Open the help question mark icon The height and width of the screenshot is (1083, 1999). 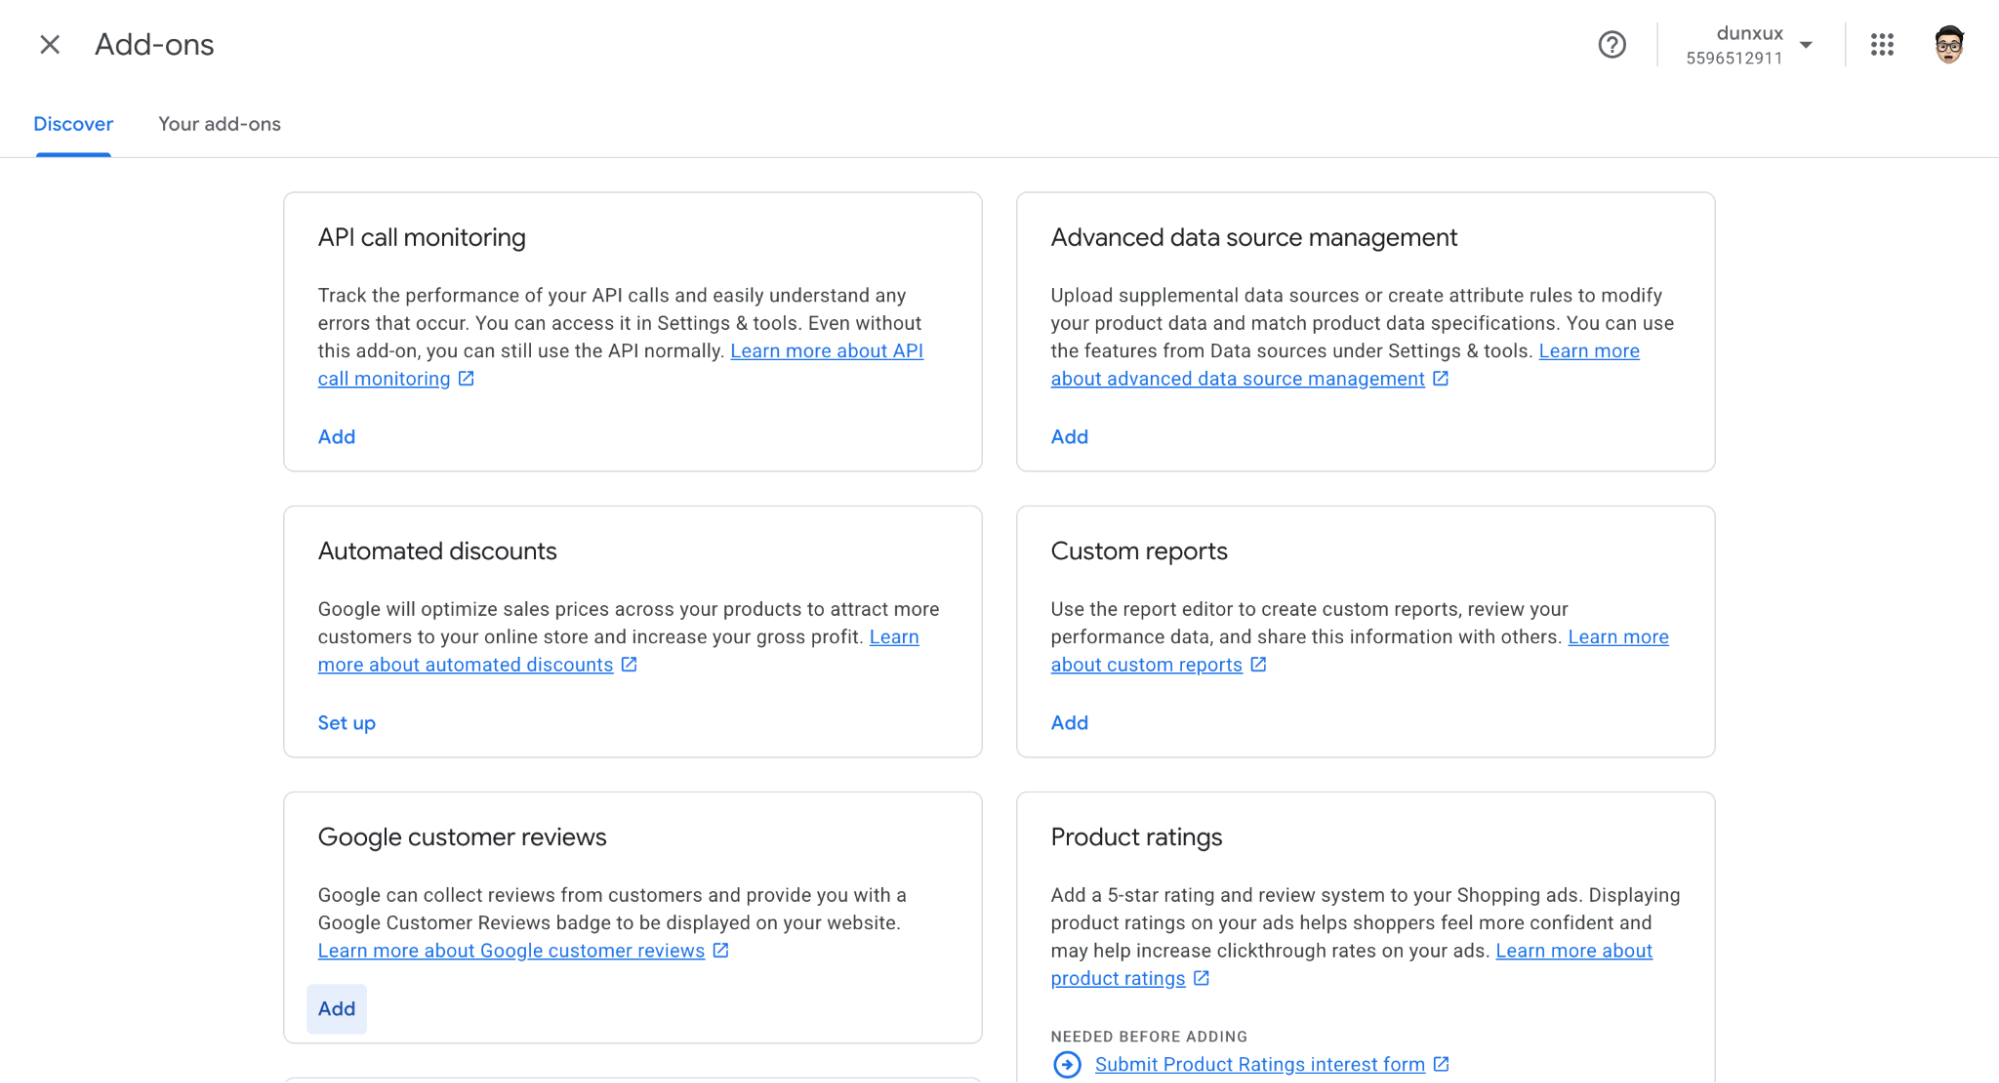(1611, 44)
